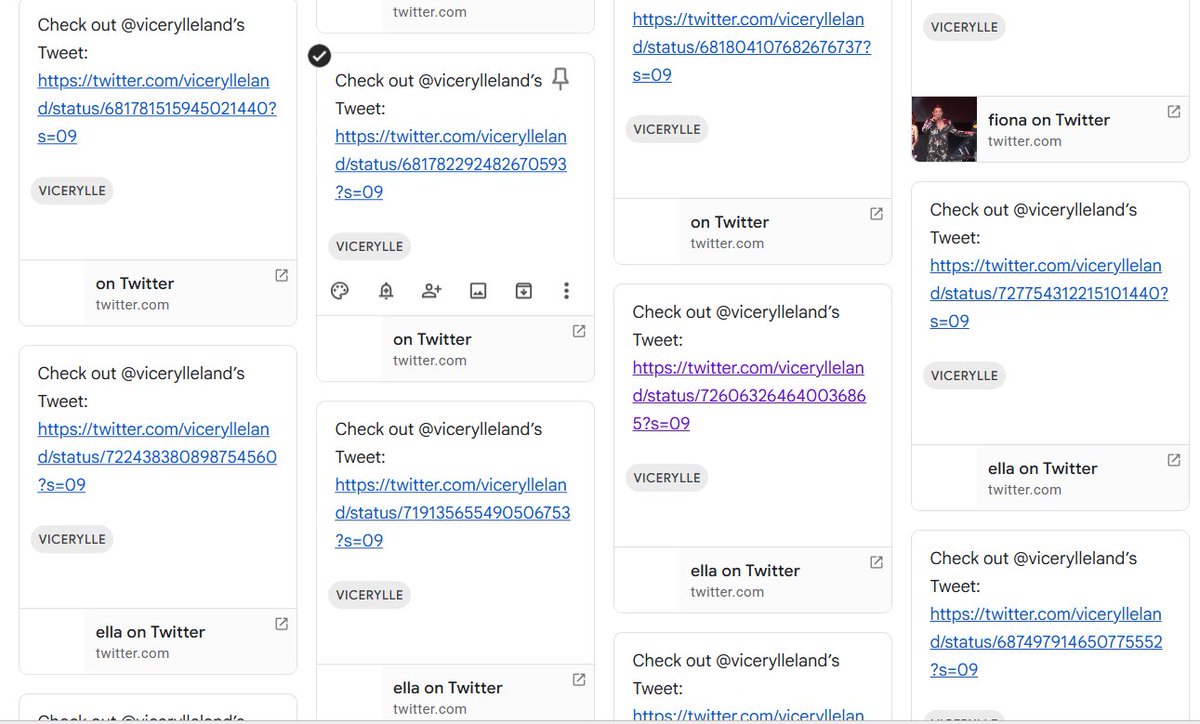
Task: Open external link icon for note ending 506753
Action: (x=578, y=679)
